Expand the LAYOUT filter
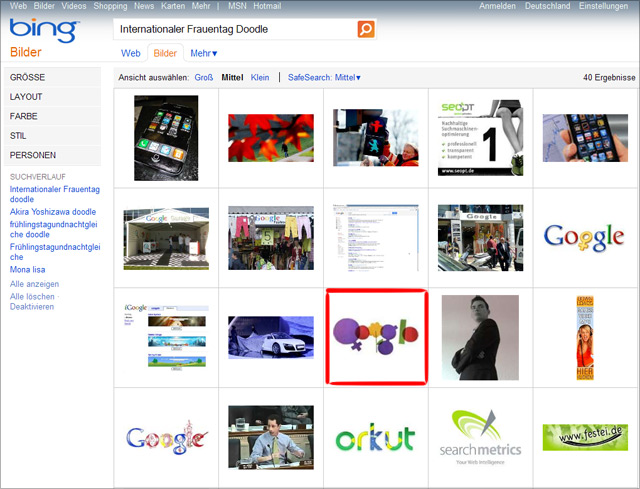Viewport: 640px width, 489px height. (52, 97)
